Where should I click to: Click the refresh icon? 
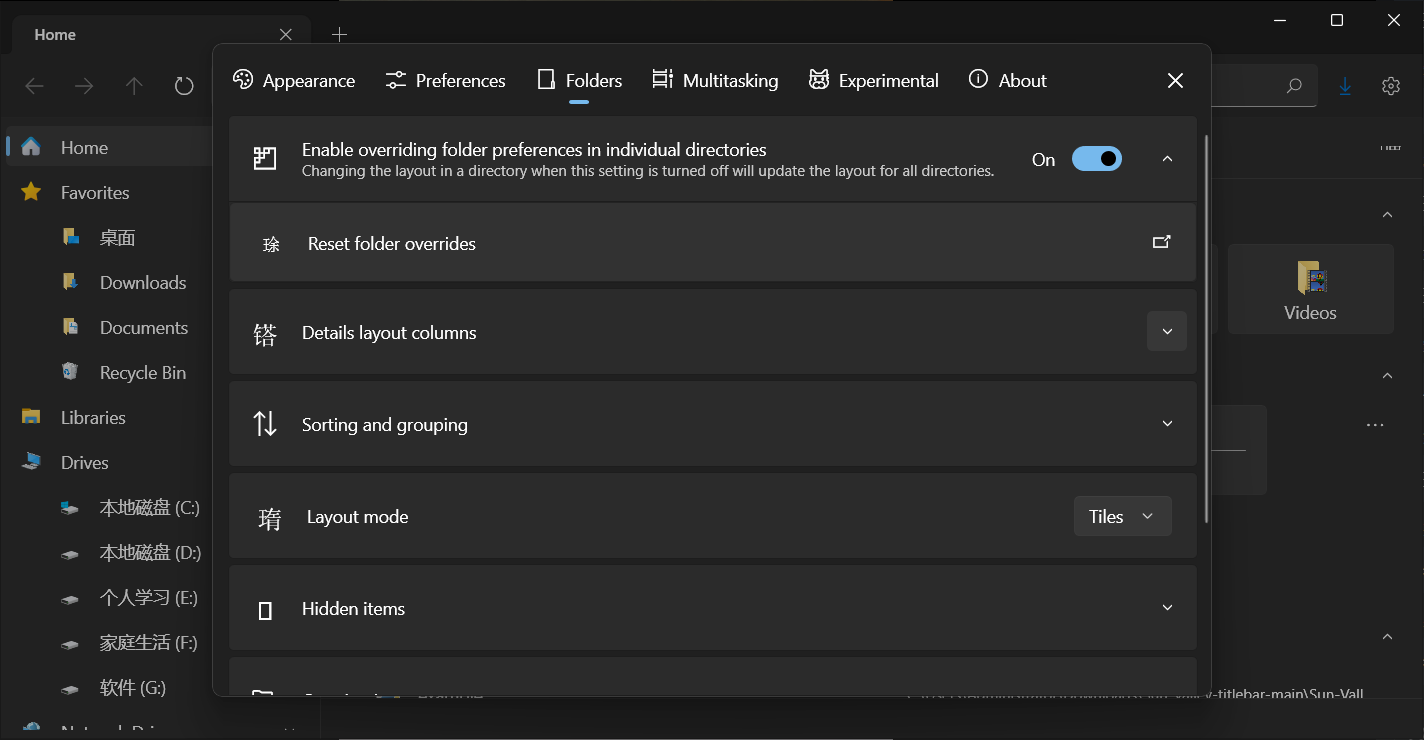tap(184, 86)
